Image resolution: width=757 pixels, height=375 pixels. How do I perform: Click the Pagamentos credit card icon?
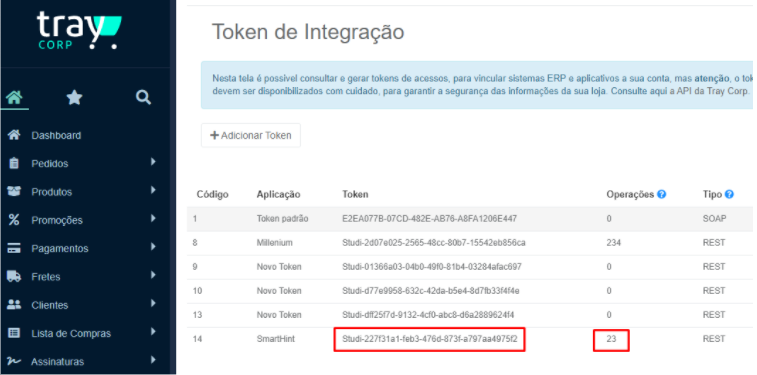[14, 248]
